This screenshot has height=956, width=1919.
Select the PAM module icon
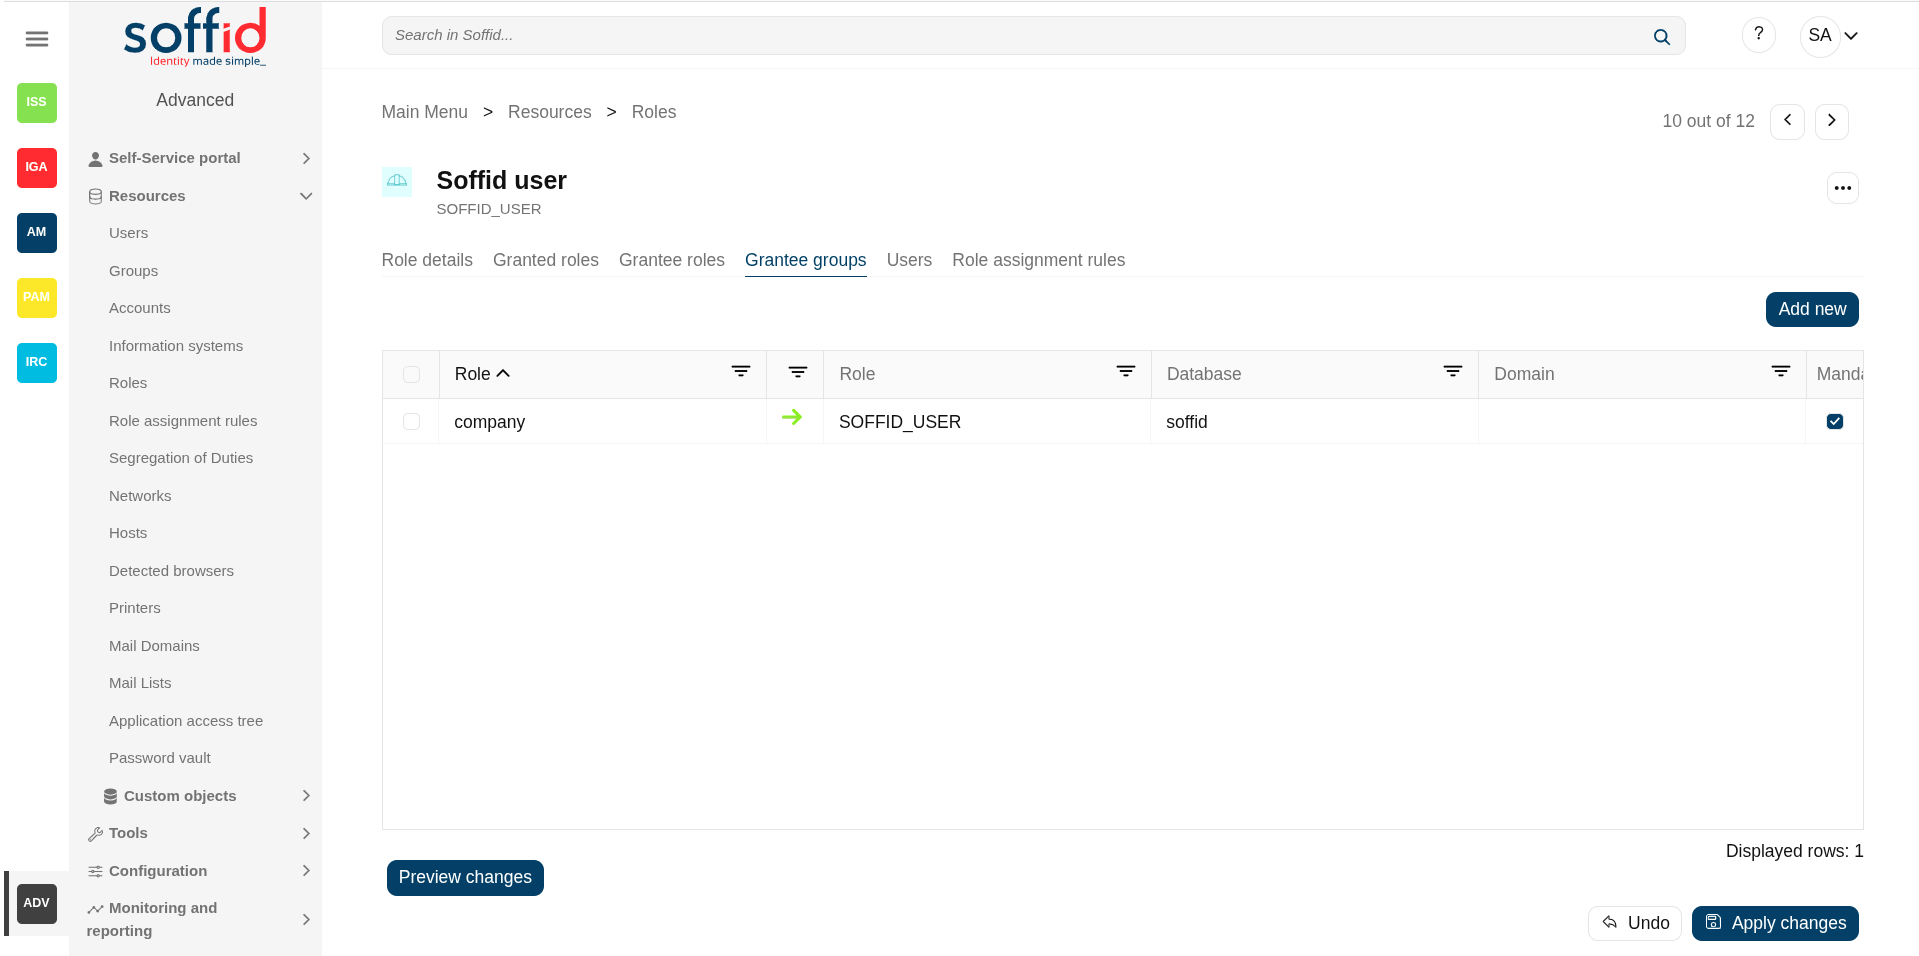tap(37, 297)
